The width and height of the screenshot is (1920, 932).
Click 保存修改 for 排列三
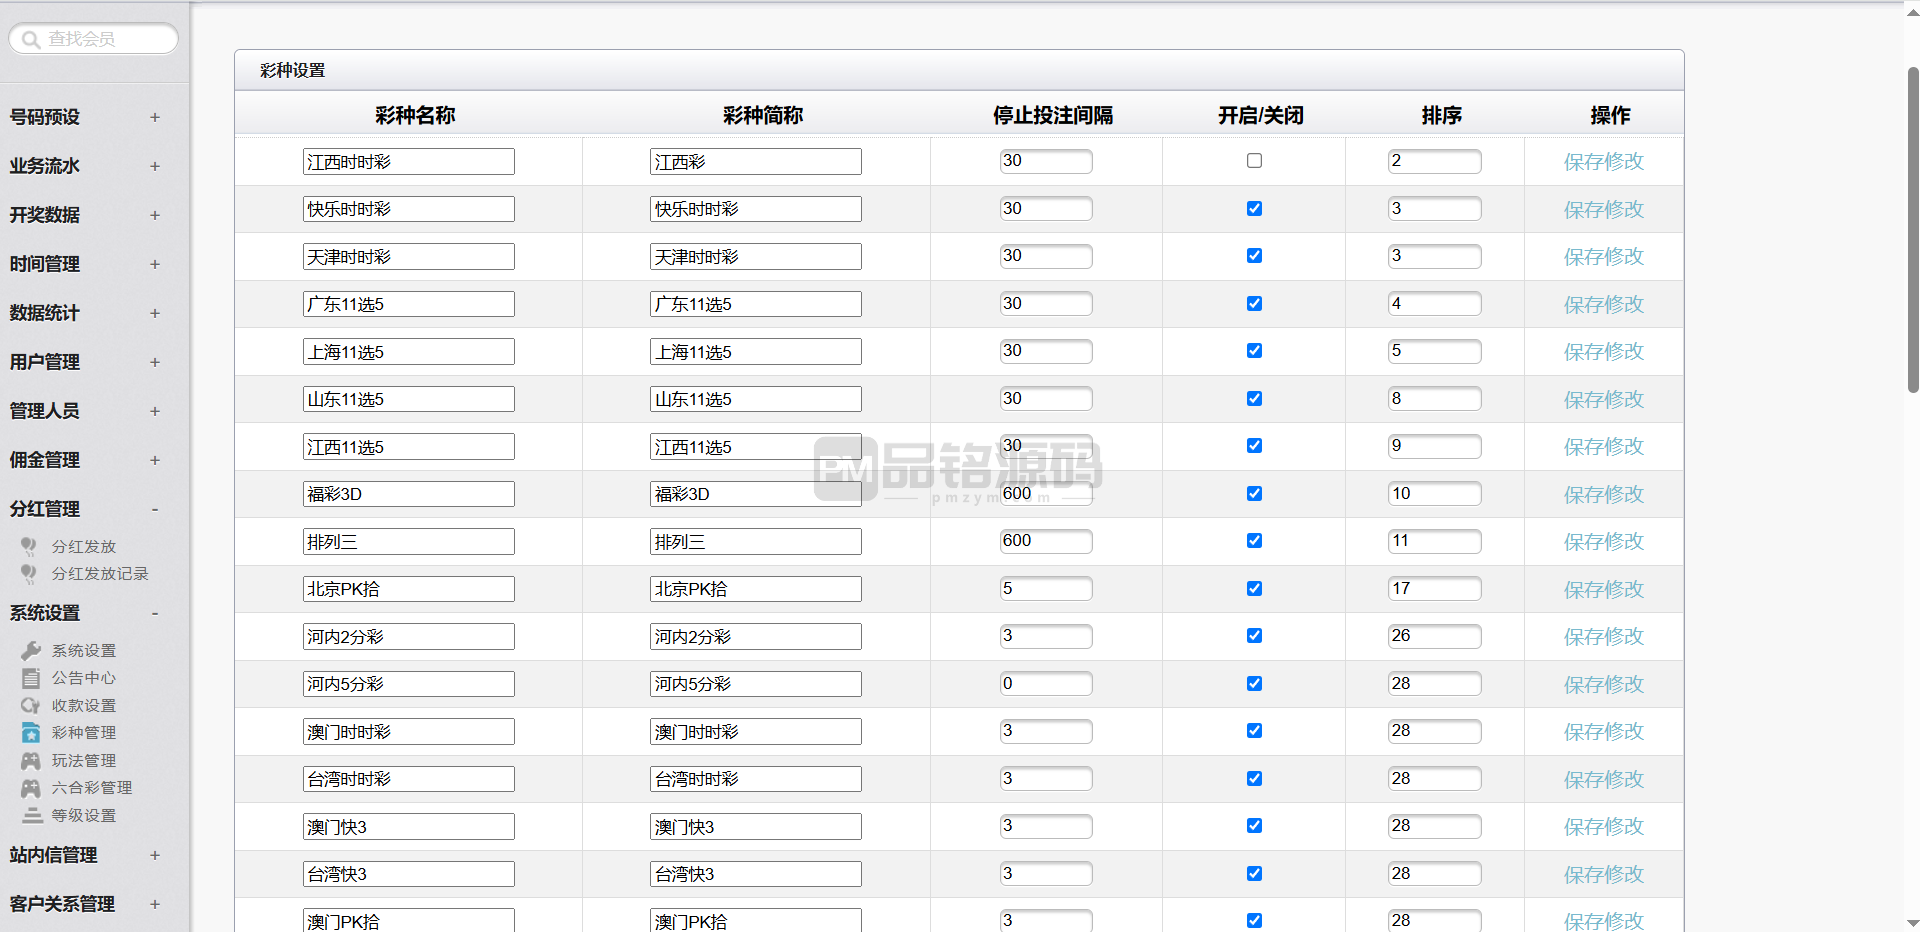(1603, 542)
